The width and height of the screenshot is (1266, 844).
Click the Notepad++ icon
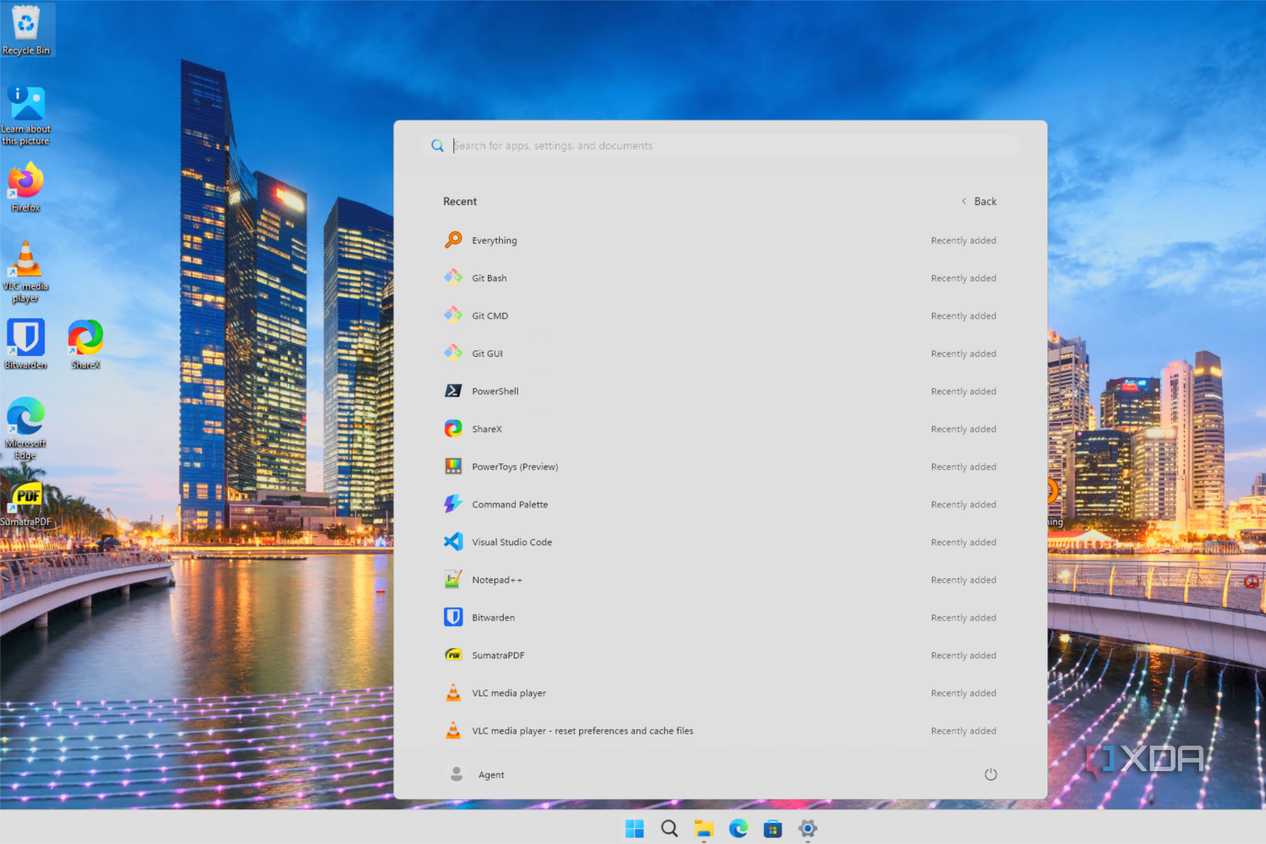[x=453, y=580]
